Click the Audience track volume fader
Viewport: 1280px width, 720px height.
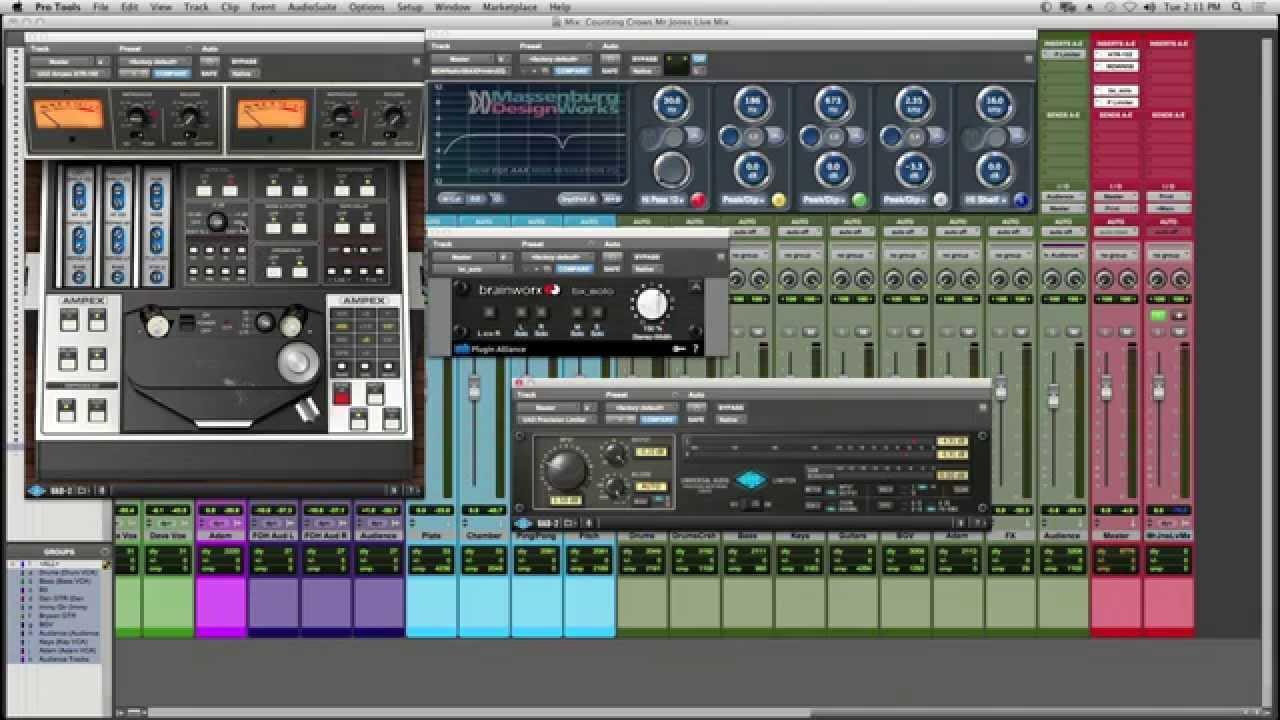click(x=1053, y=397)
